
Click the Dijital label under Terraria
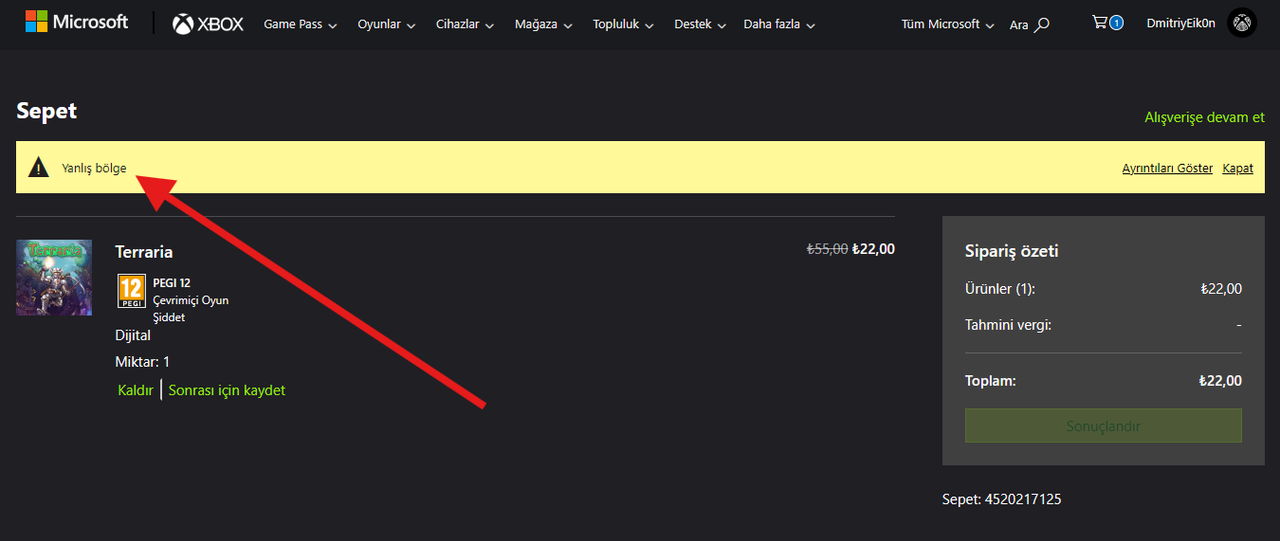[133, 335]
